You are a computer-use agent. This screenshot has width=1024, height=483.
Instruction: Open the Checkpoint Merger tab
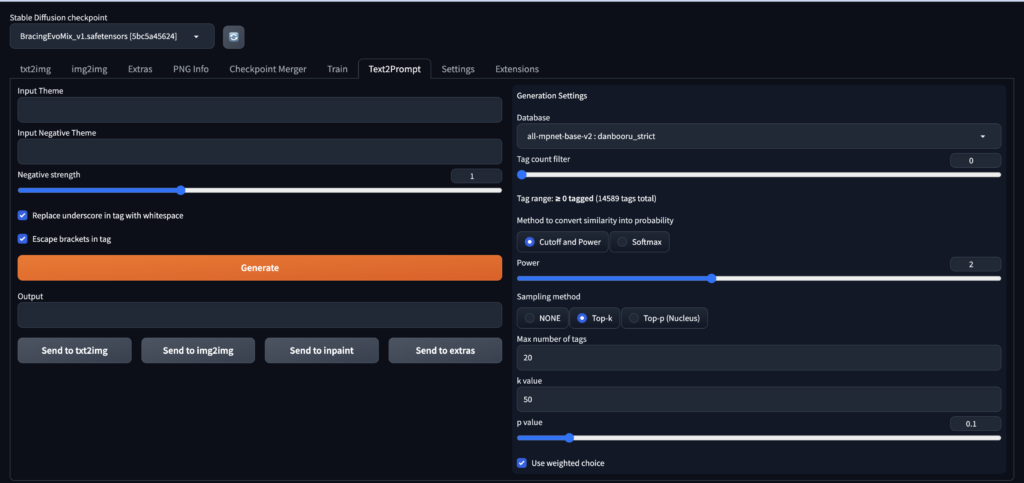coord(268,69)
